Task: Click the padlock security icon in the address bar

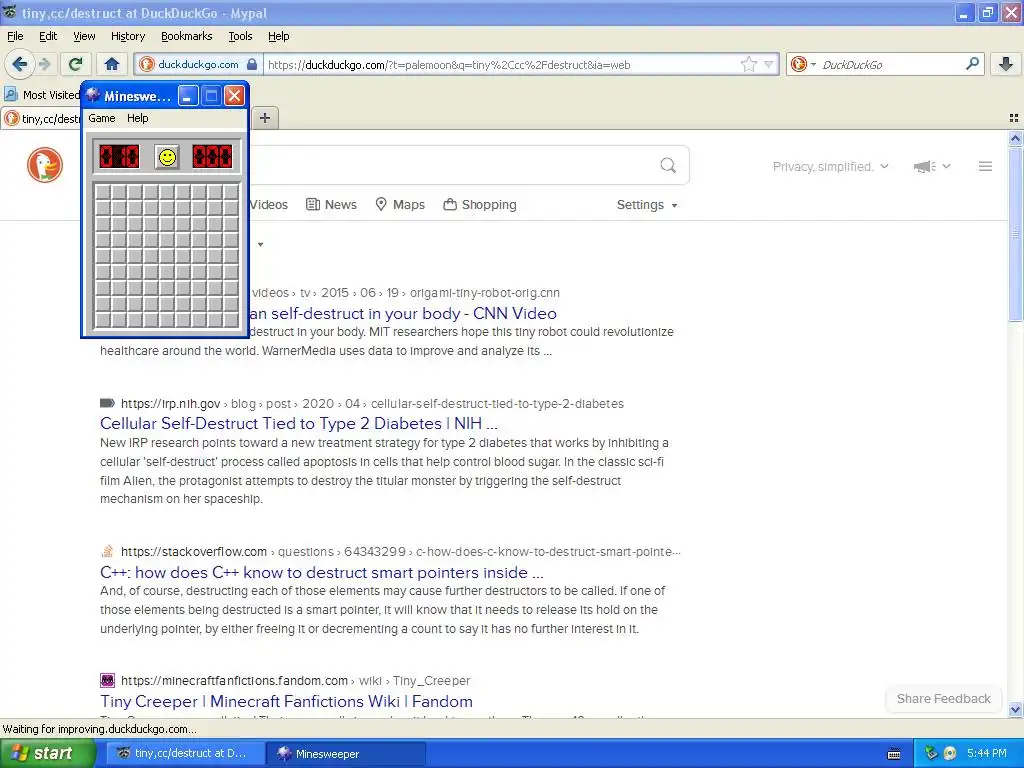Action: (x=252, y=64)
